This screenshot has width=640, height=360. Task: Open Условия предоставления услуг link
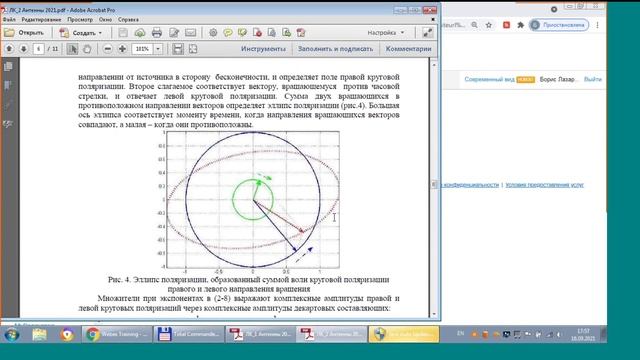click(544, 185)
